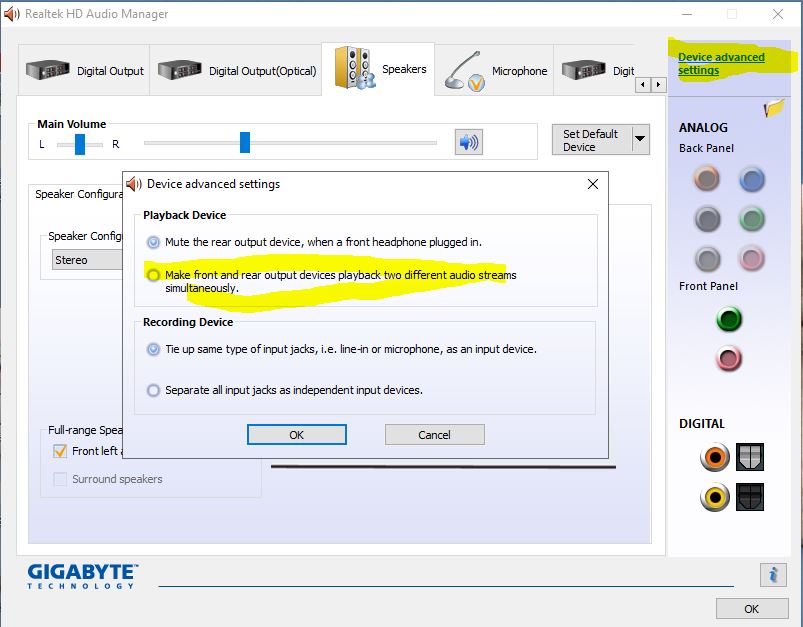This screenshot has height=627, width=803.
Task: Click the mute speaker icon beside Main Volume
Action: tap(468, 142)
